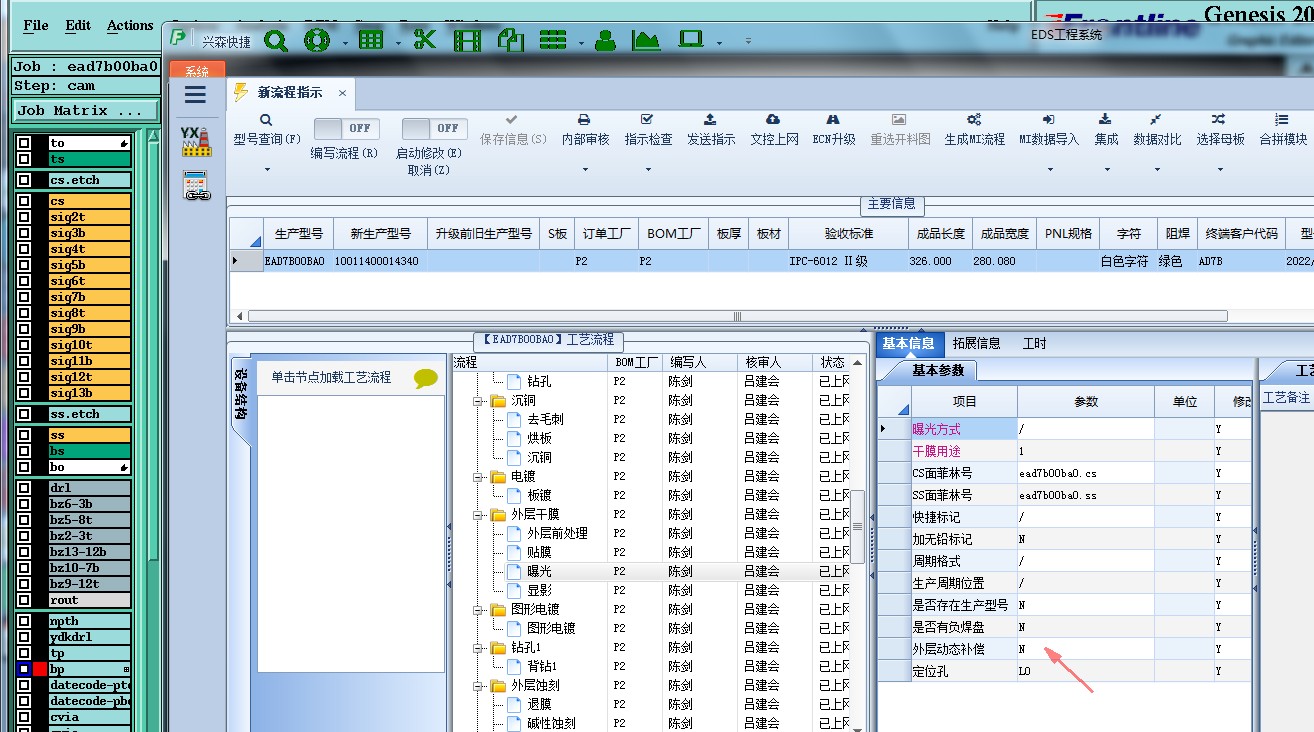
Task: Open the Actions menu in Genesis
Action: (x=131, y=25)
